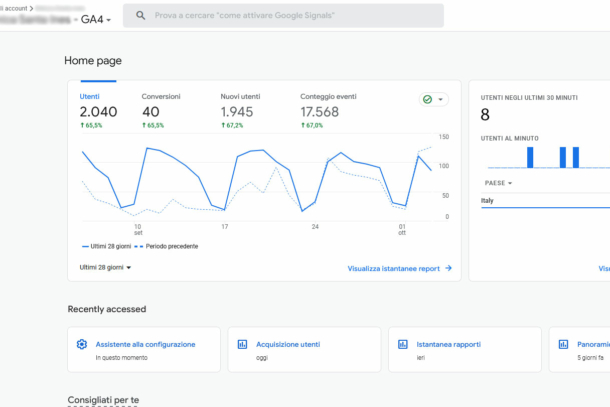Expand the data quality indicator dropdown arrow
The image size is (610, 407).
440,100
